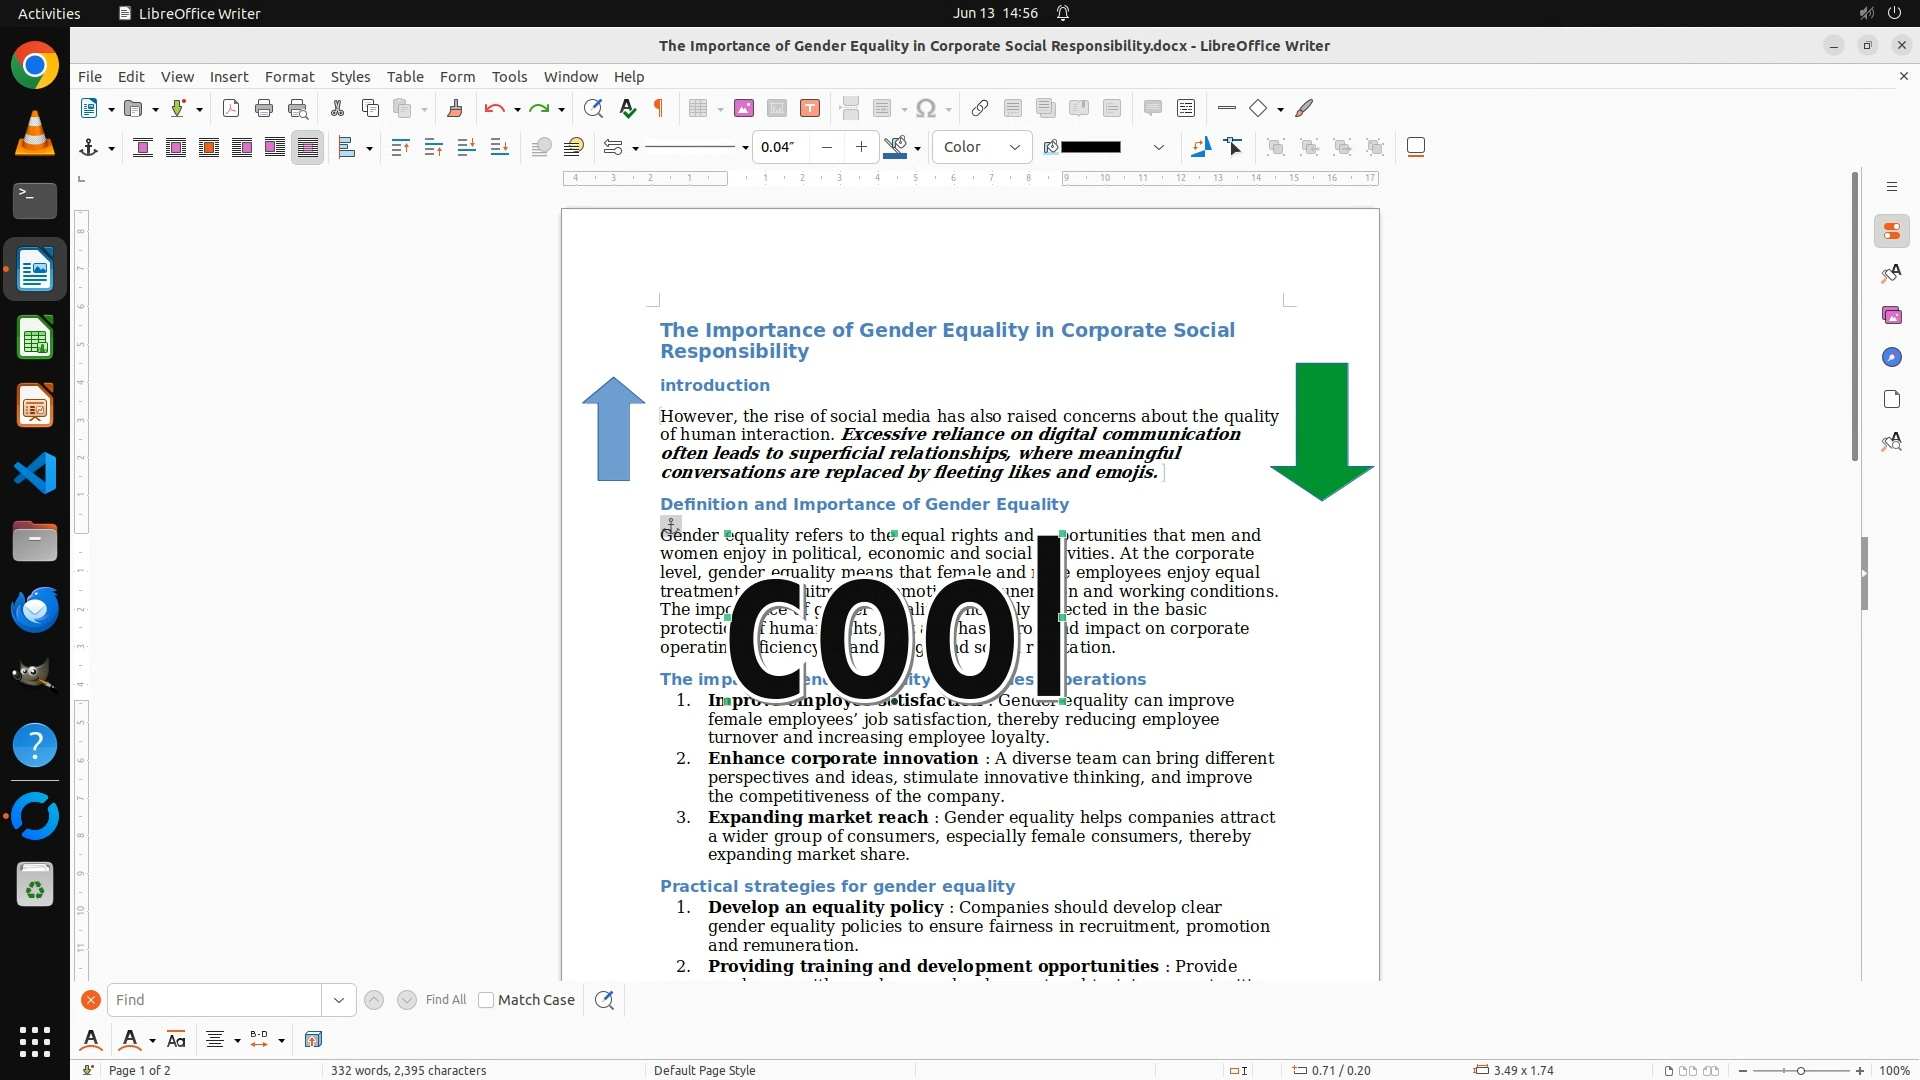Insert image using the toolbar icon
The height and width of the screenshot is (1080, 1920).
click(x=743, y=108)
